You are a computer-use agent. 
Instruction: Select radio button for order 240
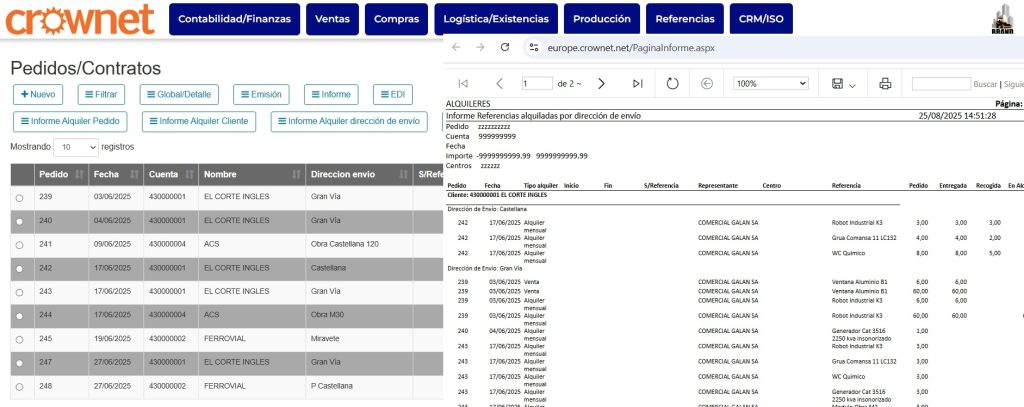[19, 221]
